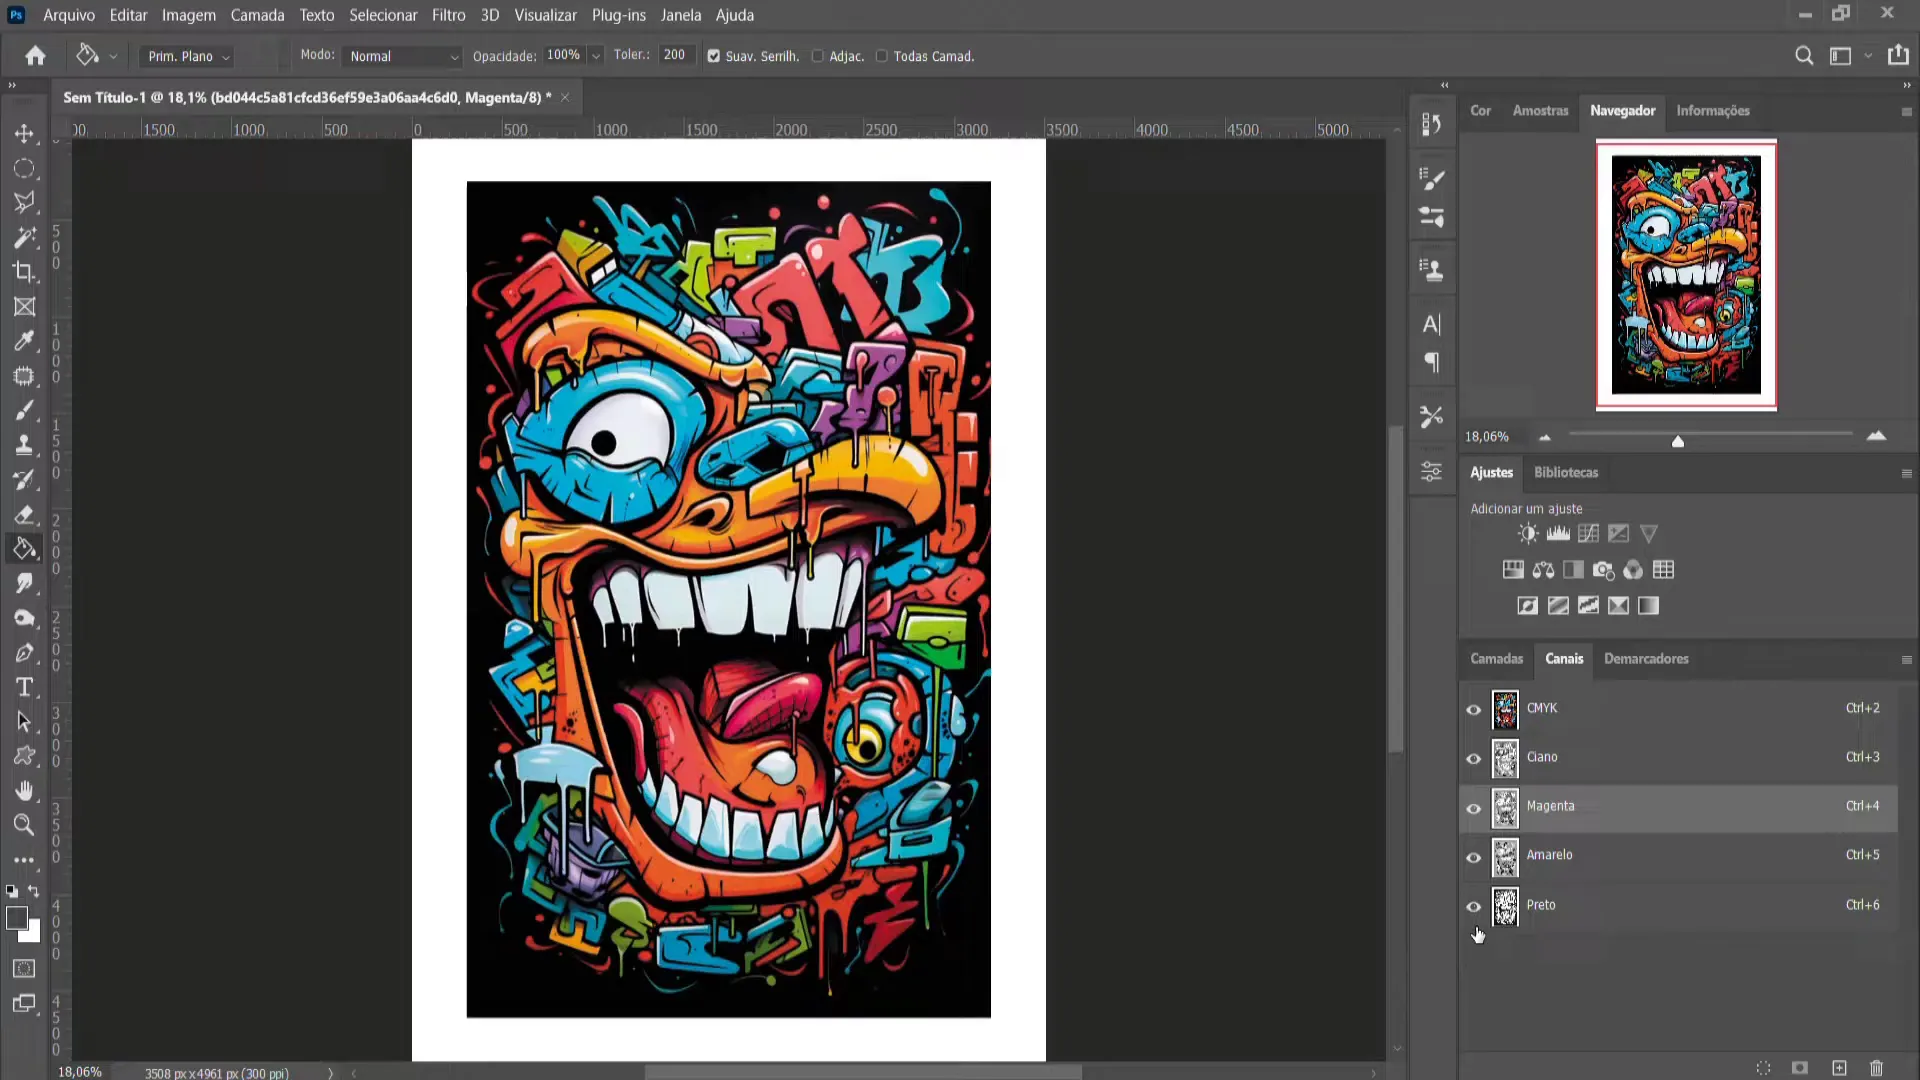Screen dimensions: 1920x1080
Task: Enable the Adjac. checkbox
Action: pos(817,56)
